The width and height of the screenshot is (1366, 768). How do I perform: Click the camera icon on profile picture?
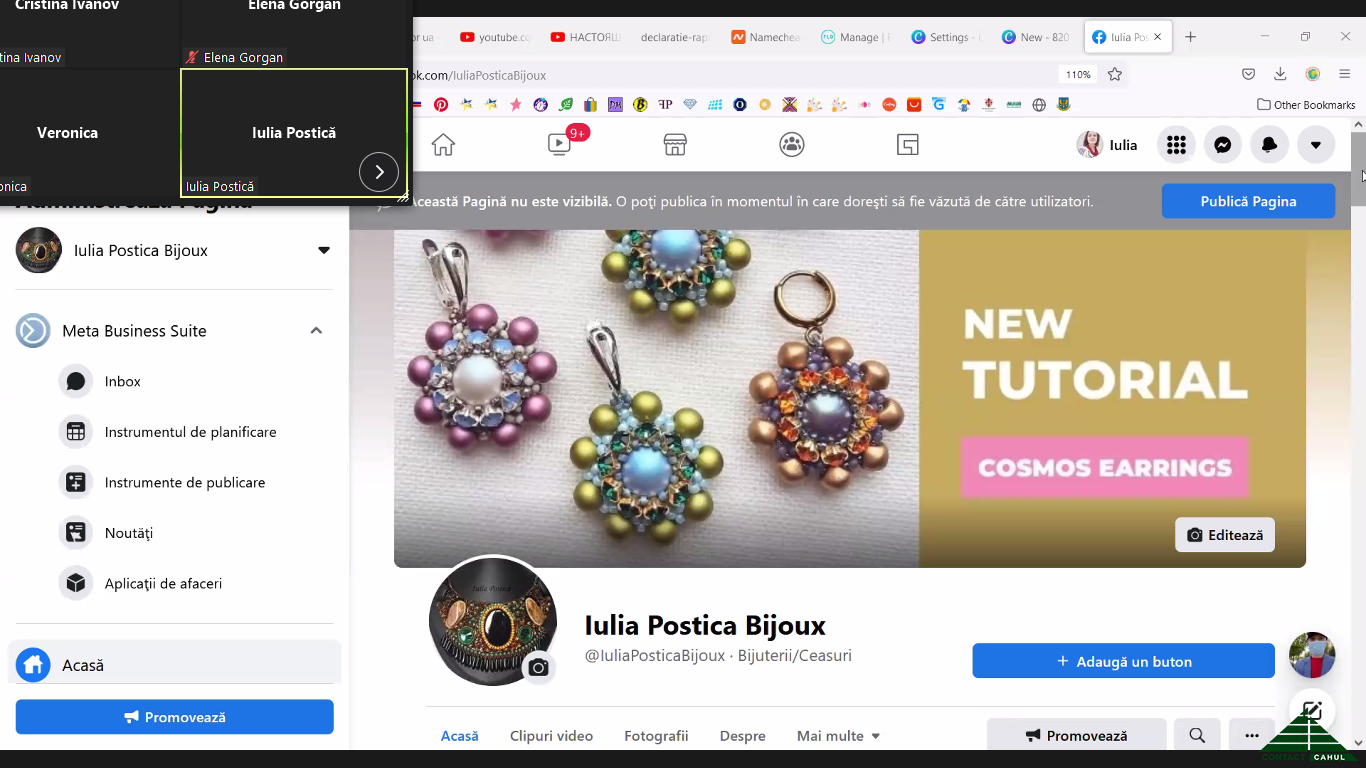point(539,667)
